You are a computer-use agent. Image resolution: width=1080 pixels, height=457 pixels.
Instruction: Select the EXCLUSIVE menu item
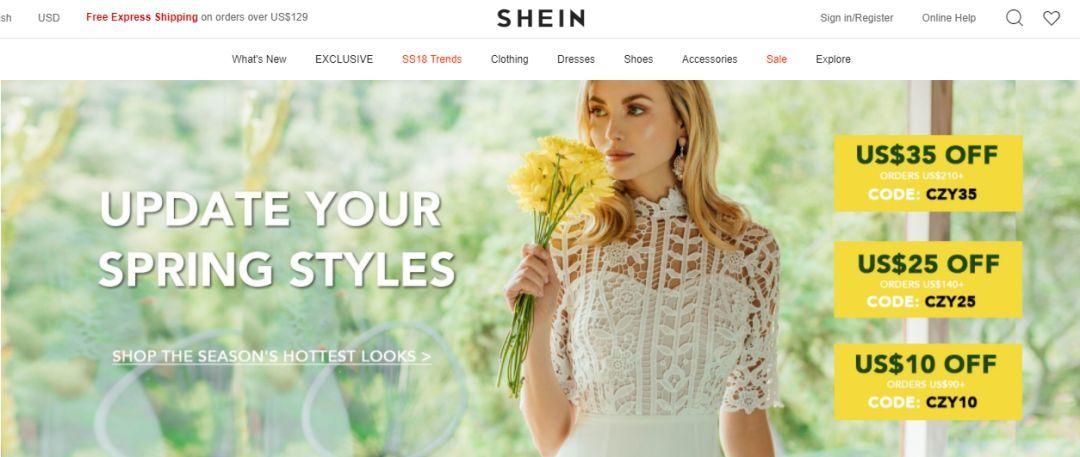pyautogui.click(x=344, y=59)
